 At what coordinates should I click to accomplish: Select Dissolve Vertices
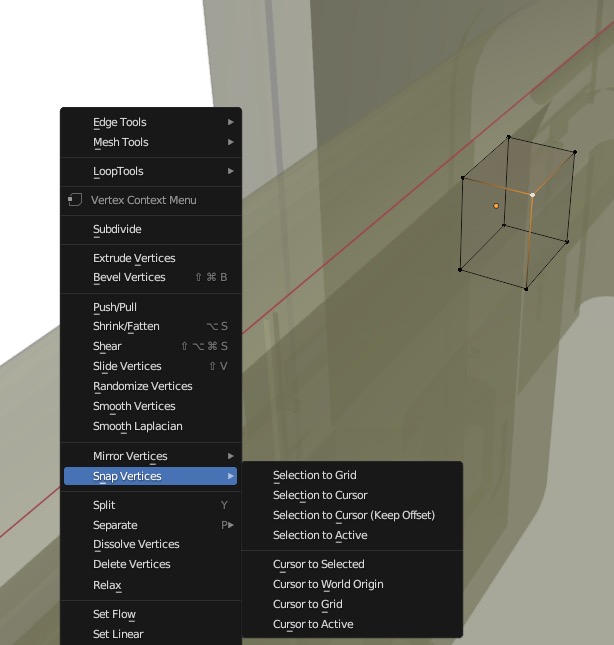pos(151,544)
